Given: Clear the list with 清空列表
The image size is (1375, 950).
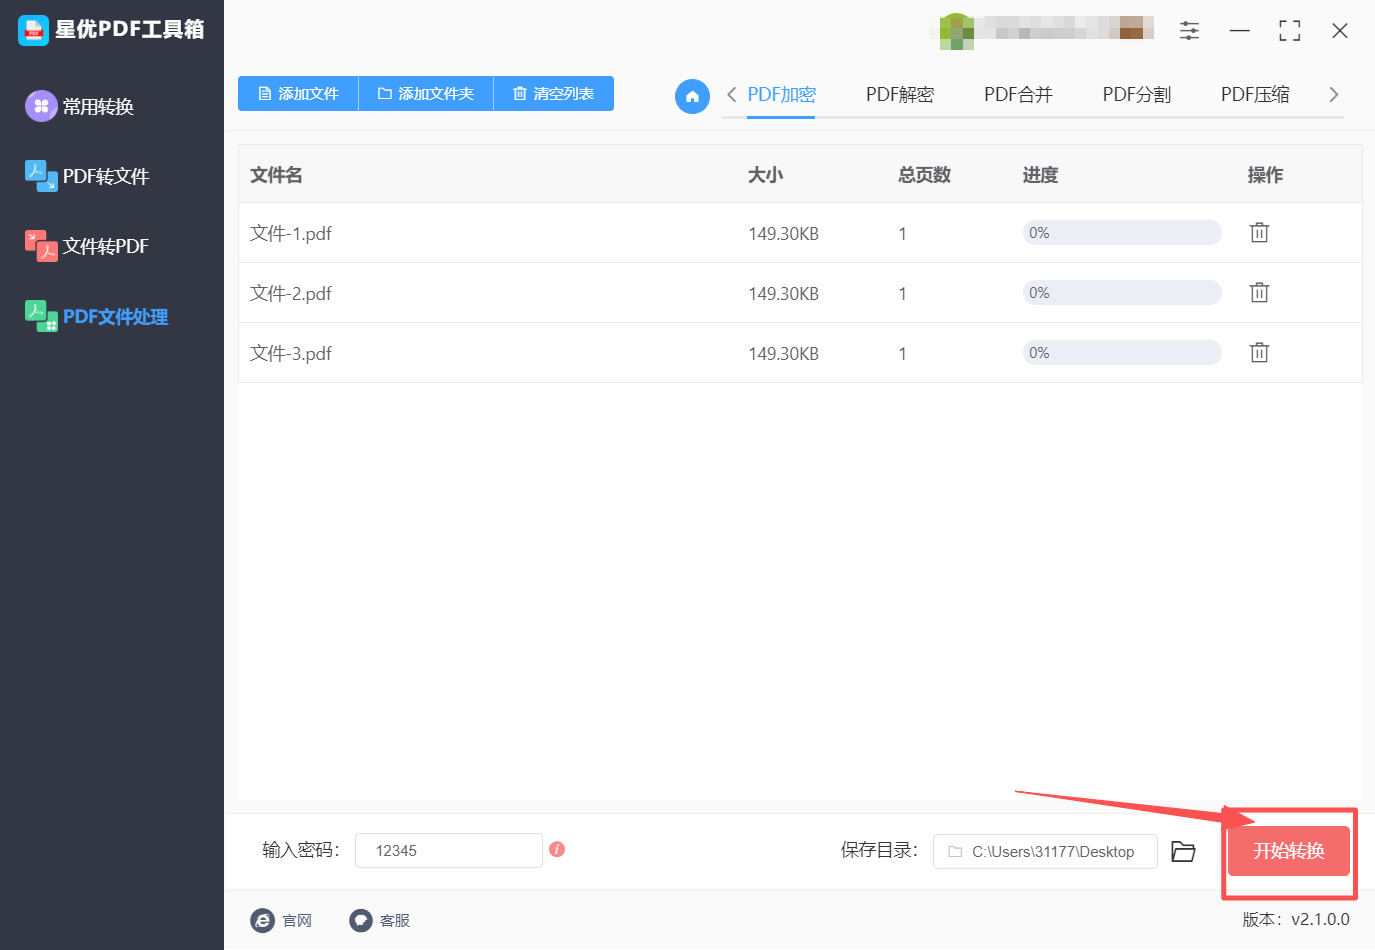Looking at the screenshot, I should click(x=554, y=93).
